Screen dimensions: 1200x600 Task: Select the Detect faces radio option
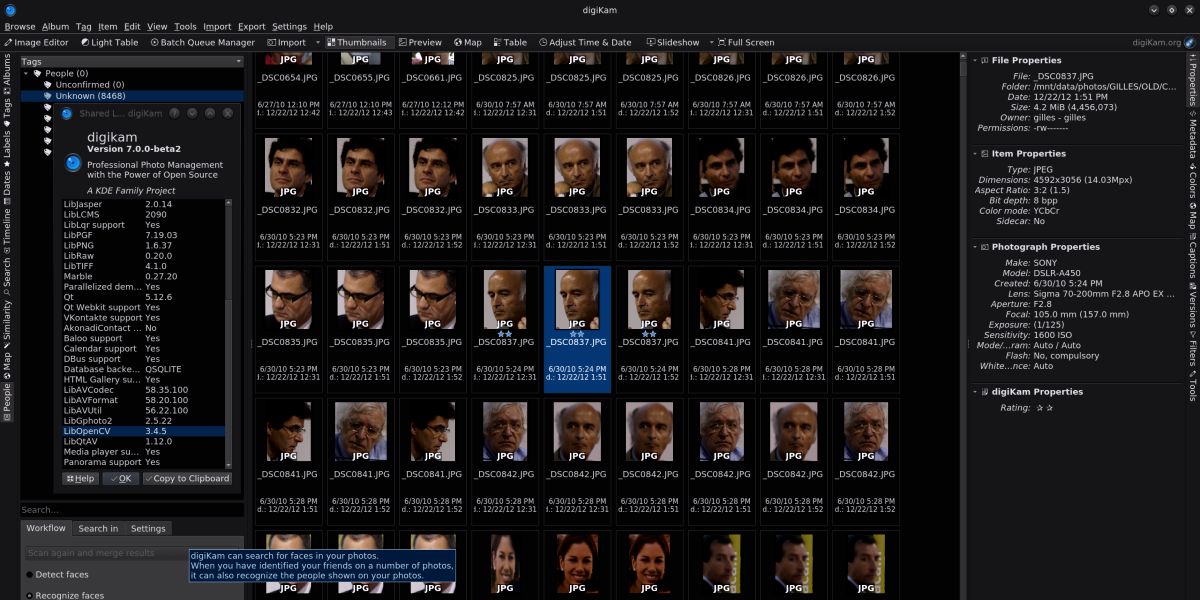(30, 575)
